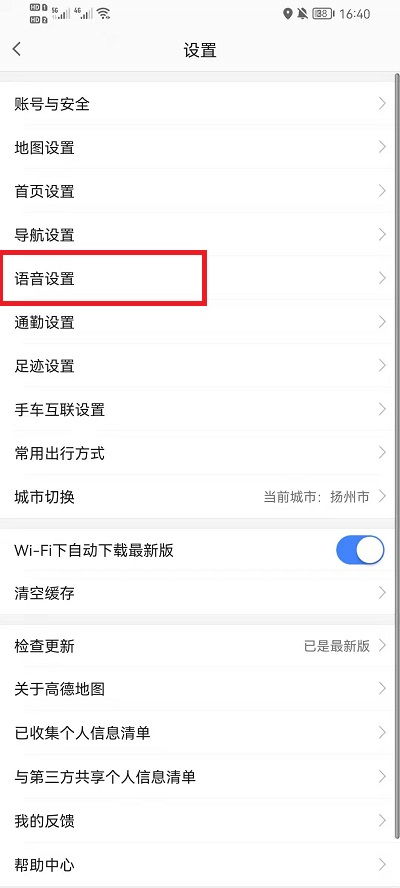Image resolution: width=400 pixels, height=888 pixels.
Task: Tap the chevron beside 帮助中心
Action: coord(382,864)
